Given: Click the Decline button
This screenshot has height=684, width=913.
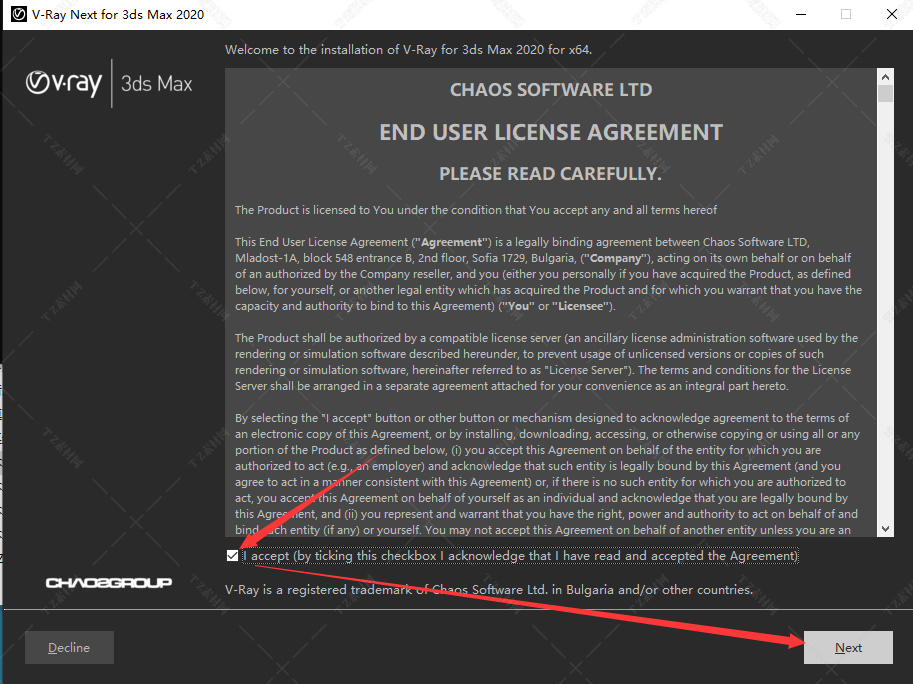Looking at the screenshot, I should point(69,647).
